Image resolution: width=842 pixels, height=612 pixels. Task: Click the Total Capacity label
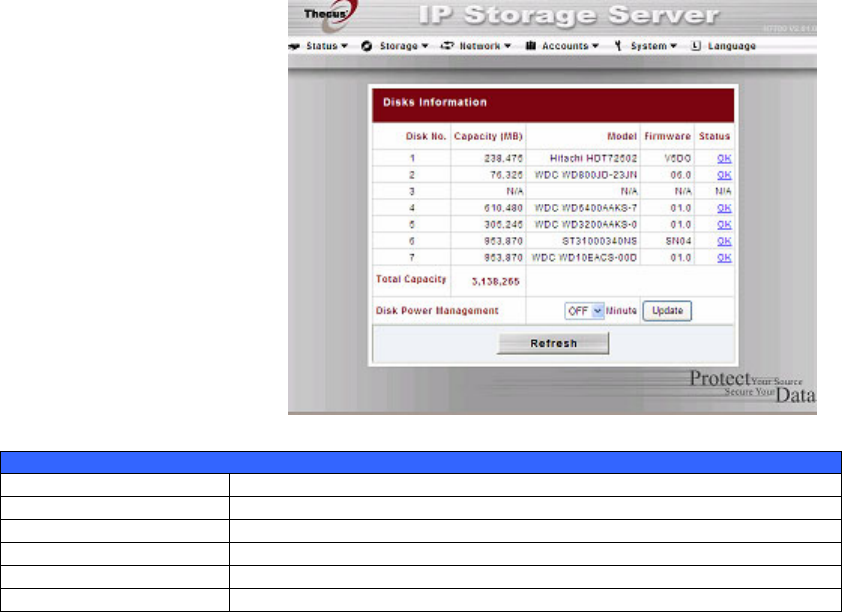[x=411, y=279]
